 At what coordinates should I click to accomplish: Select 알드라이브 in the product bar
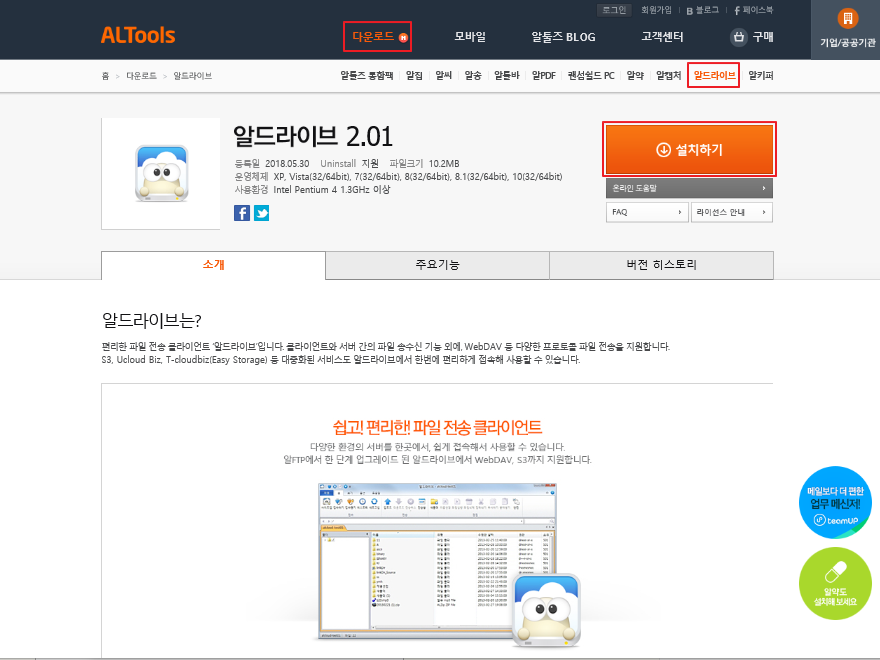pyautogui.click(x=714, y=75)
